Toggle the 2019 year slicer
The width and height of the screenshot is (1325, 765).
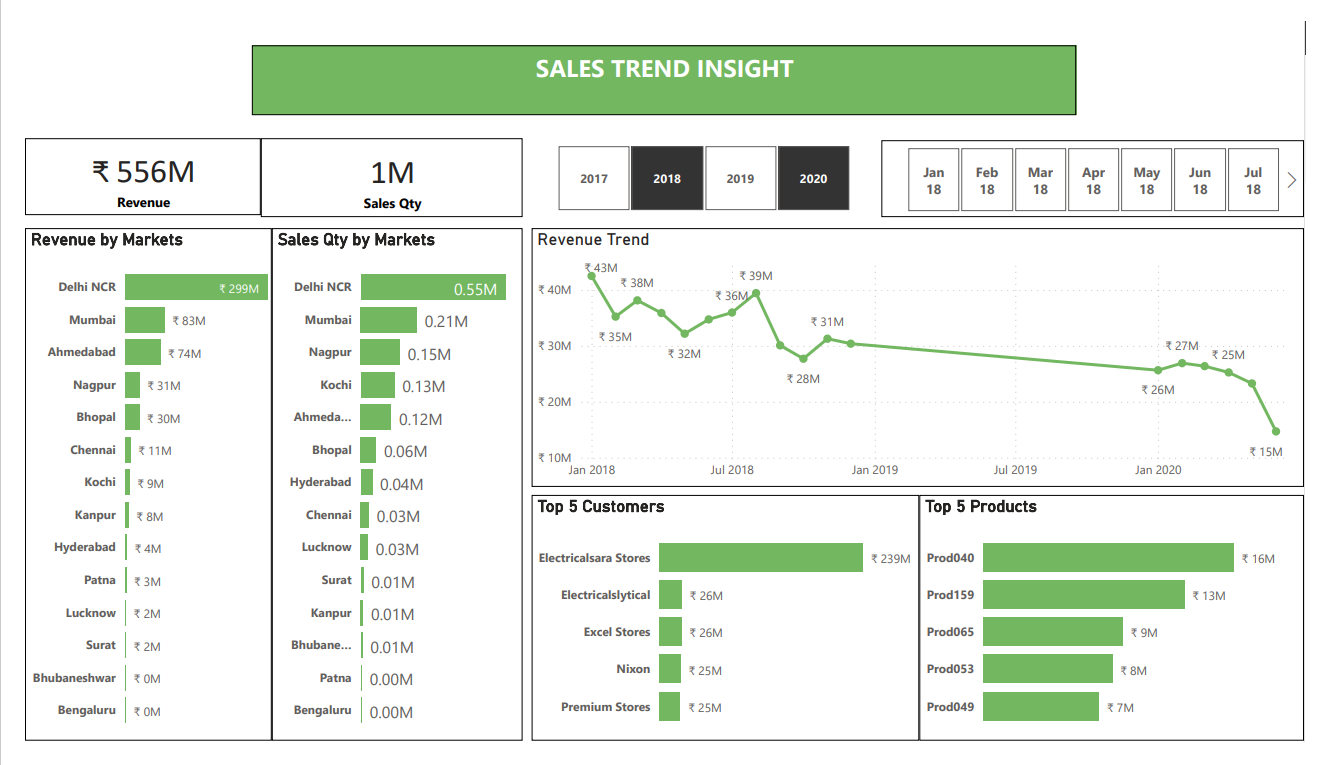pyautogui.click(x=740, y=179)
